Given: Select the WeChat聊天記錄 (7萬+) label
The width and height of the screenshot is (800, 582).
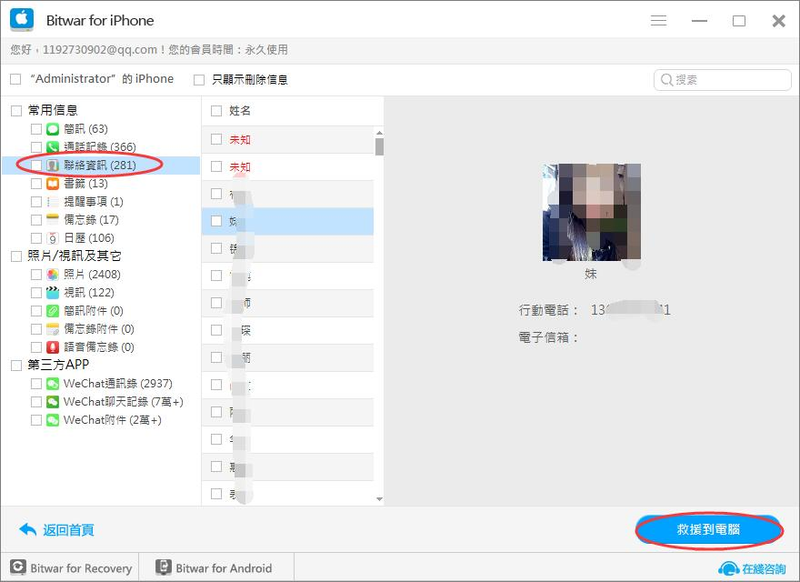Looking at the screenshot, I should coord(123,401).
